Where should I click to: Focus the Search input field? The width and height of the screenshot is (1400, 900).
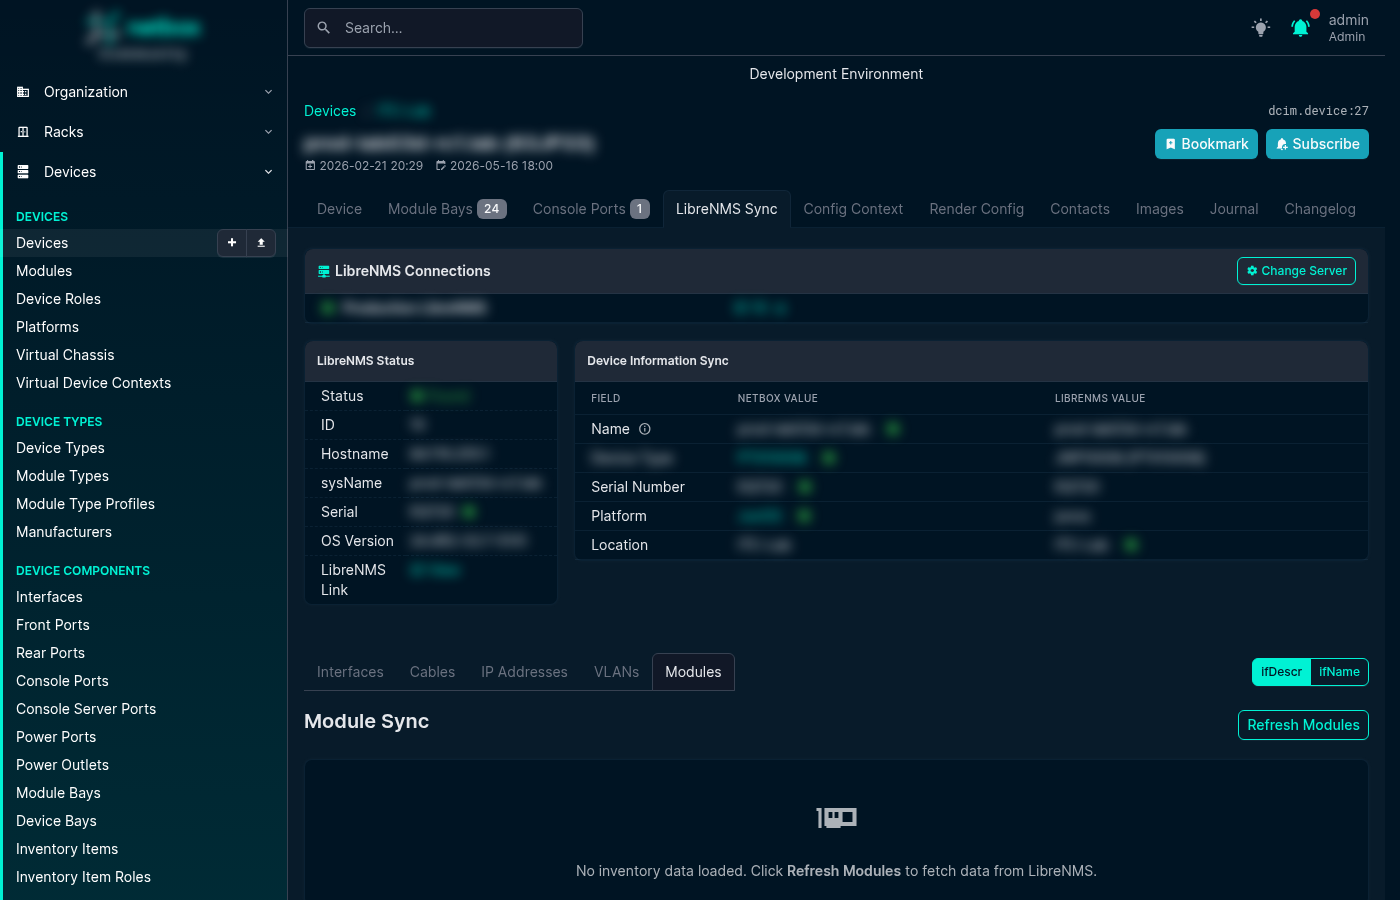click(443, 28)
